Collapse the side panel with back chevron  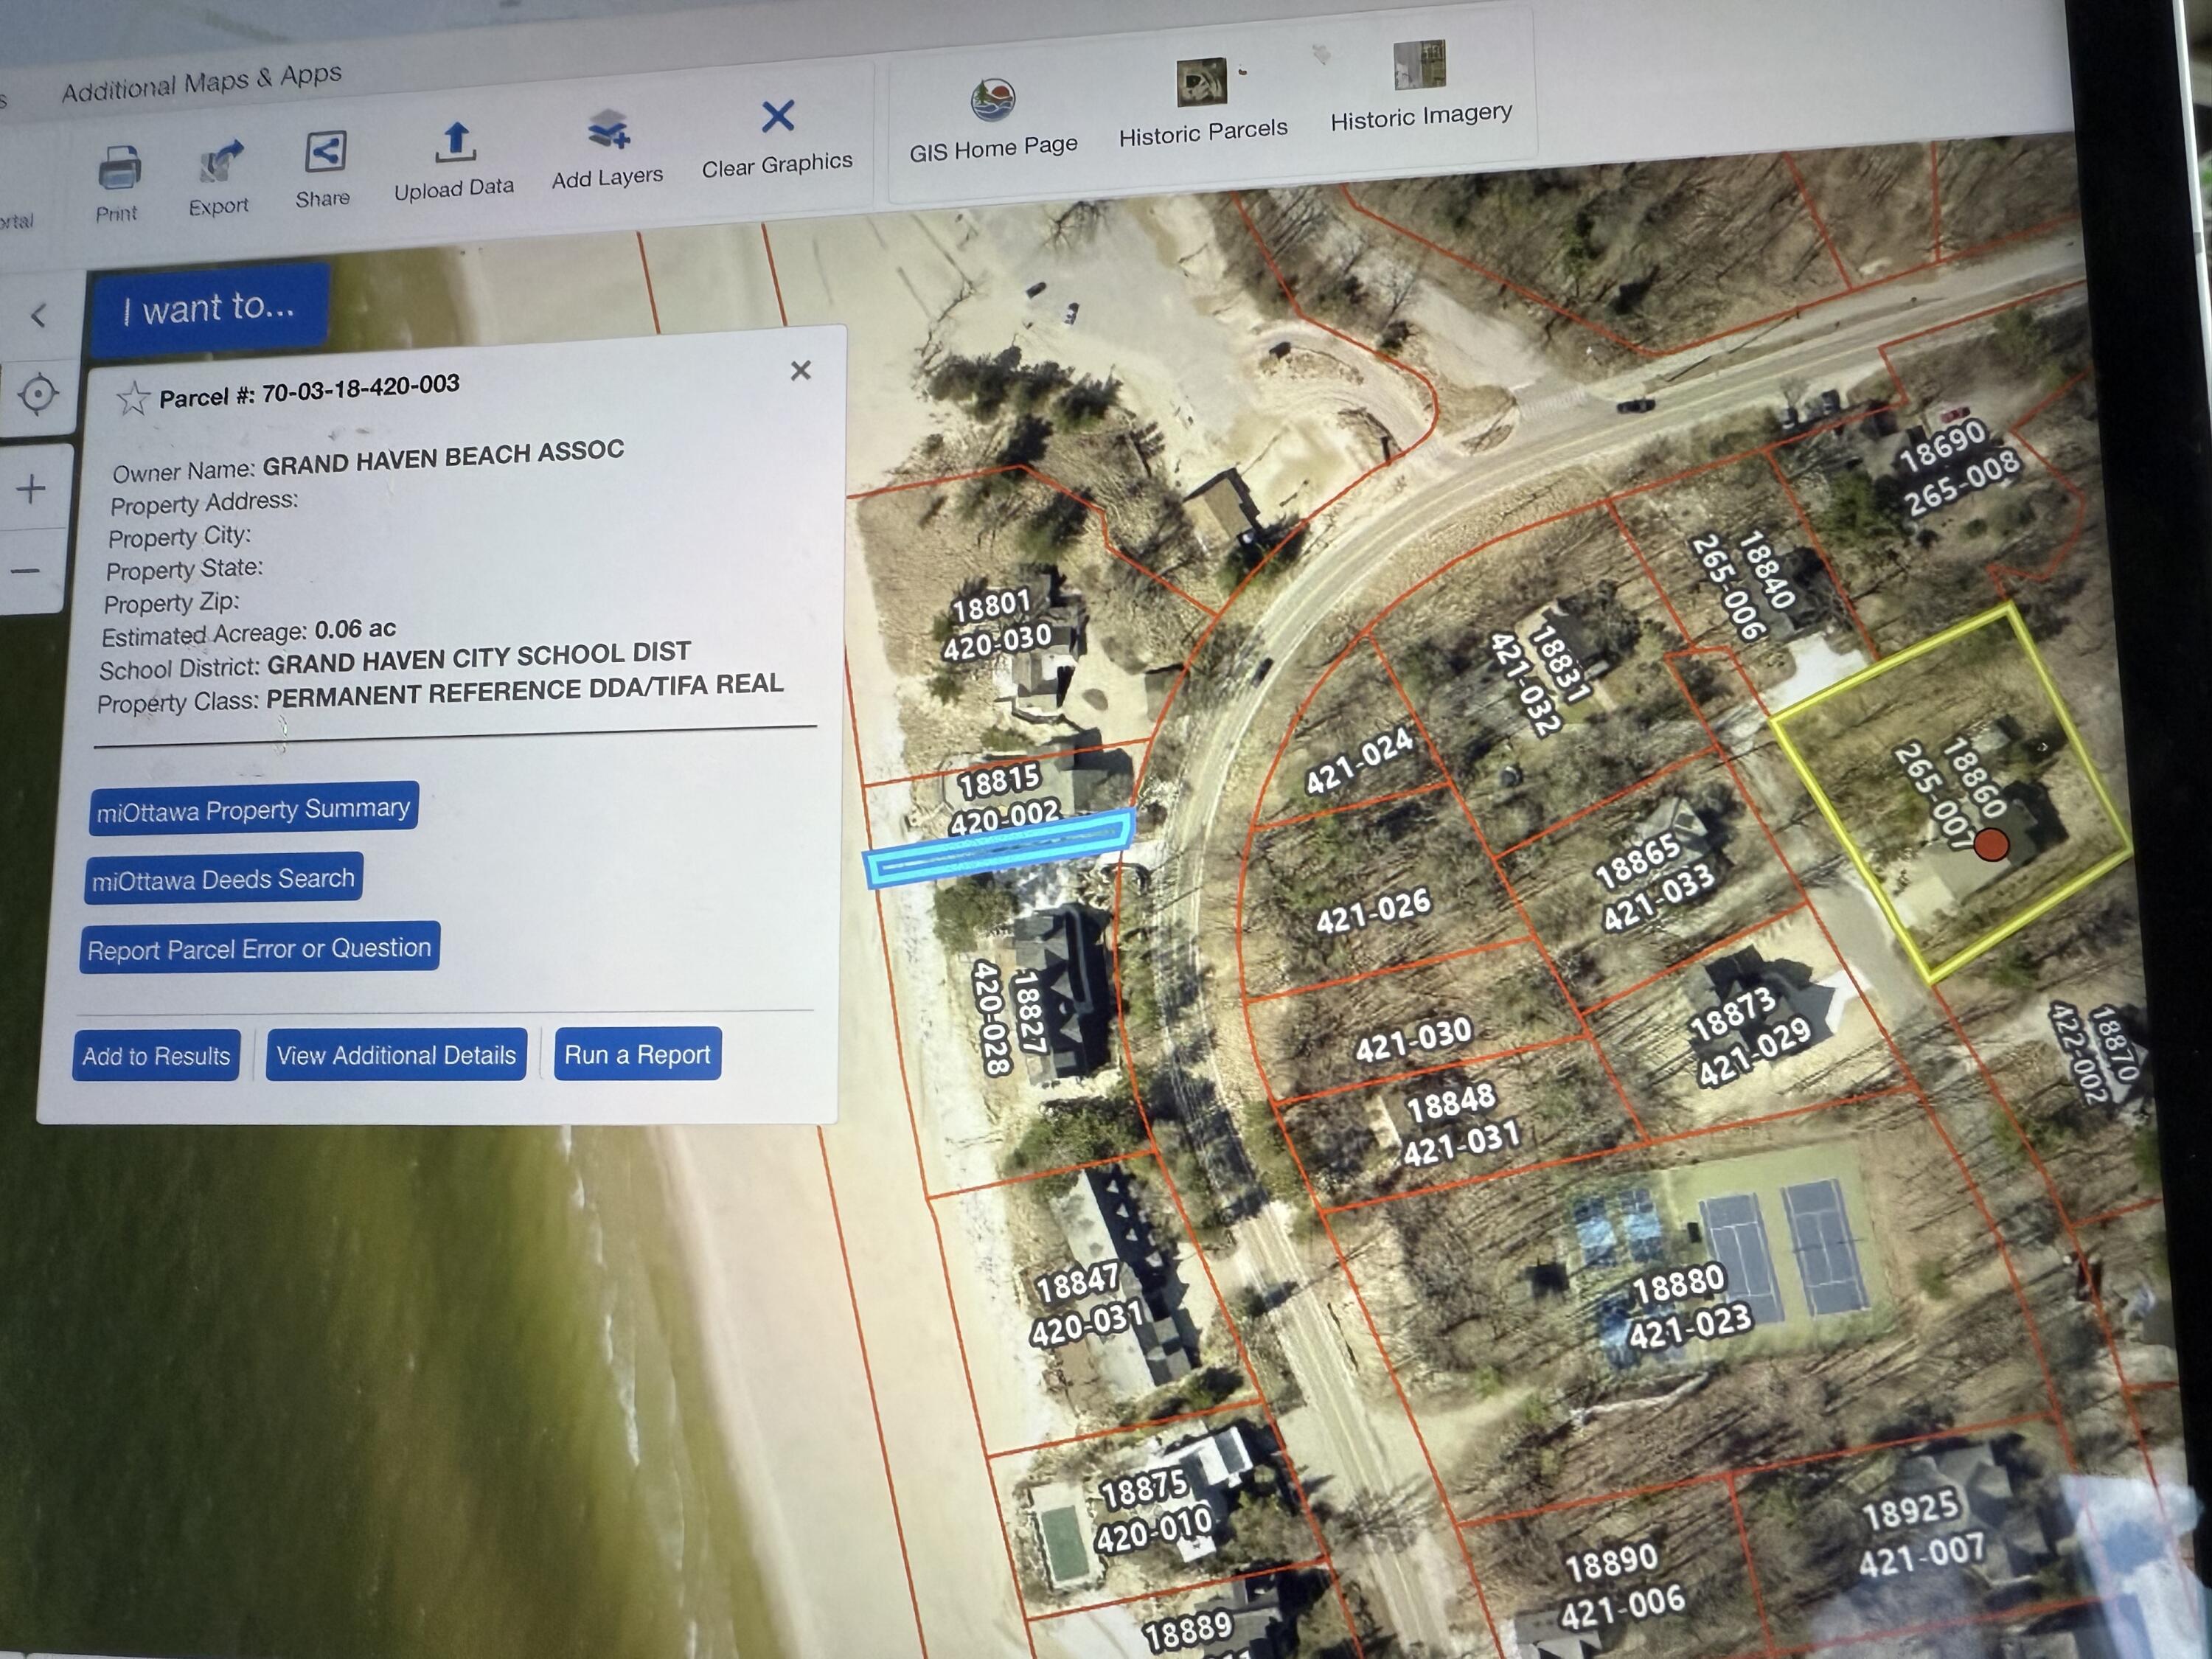tap(39, 316)
